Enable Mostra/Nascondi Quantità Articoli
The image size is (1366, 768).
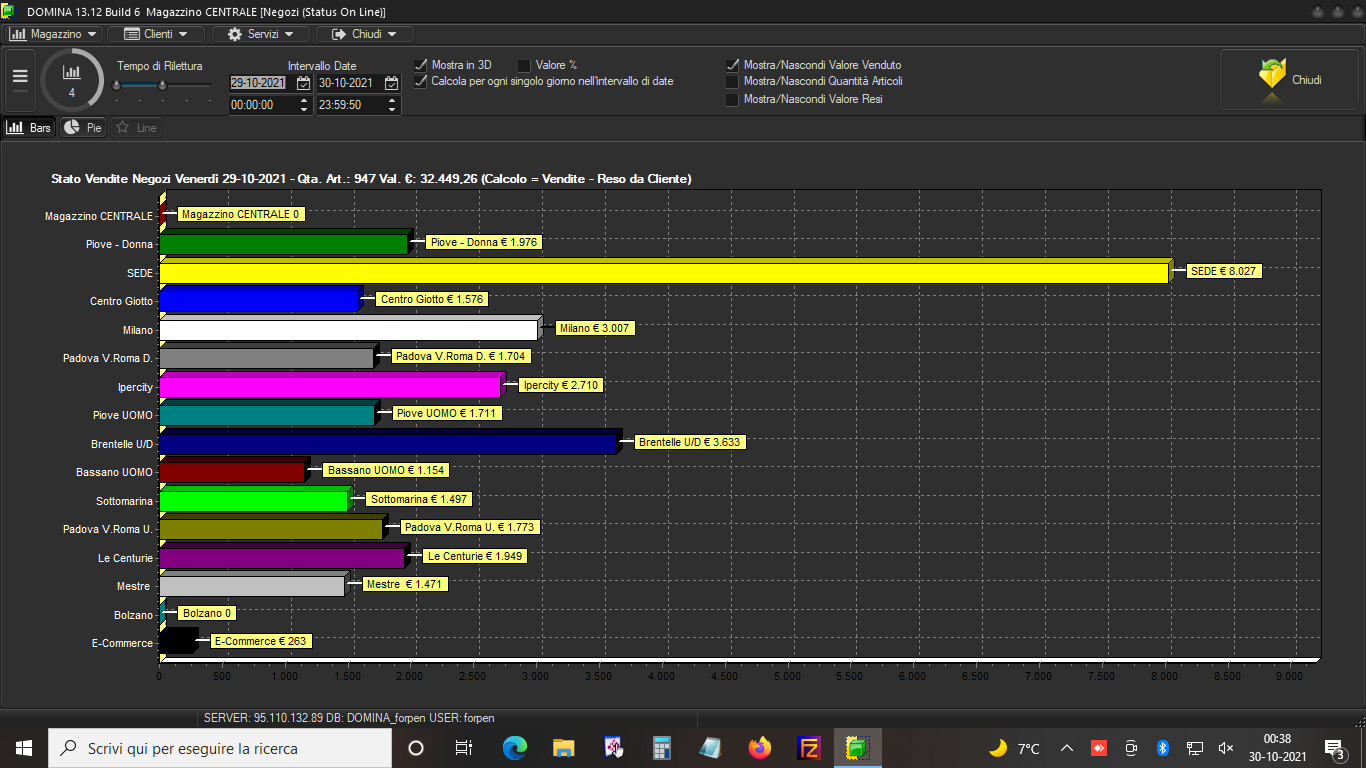(x=732, y=82)
